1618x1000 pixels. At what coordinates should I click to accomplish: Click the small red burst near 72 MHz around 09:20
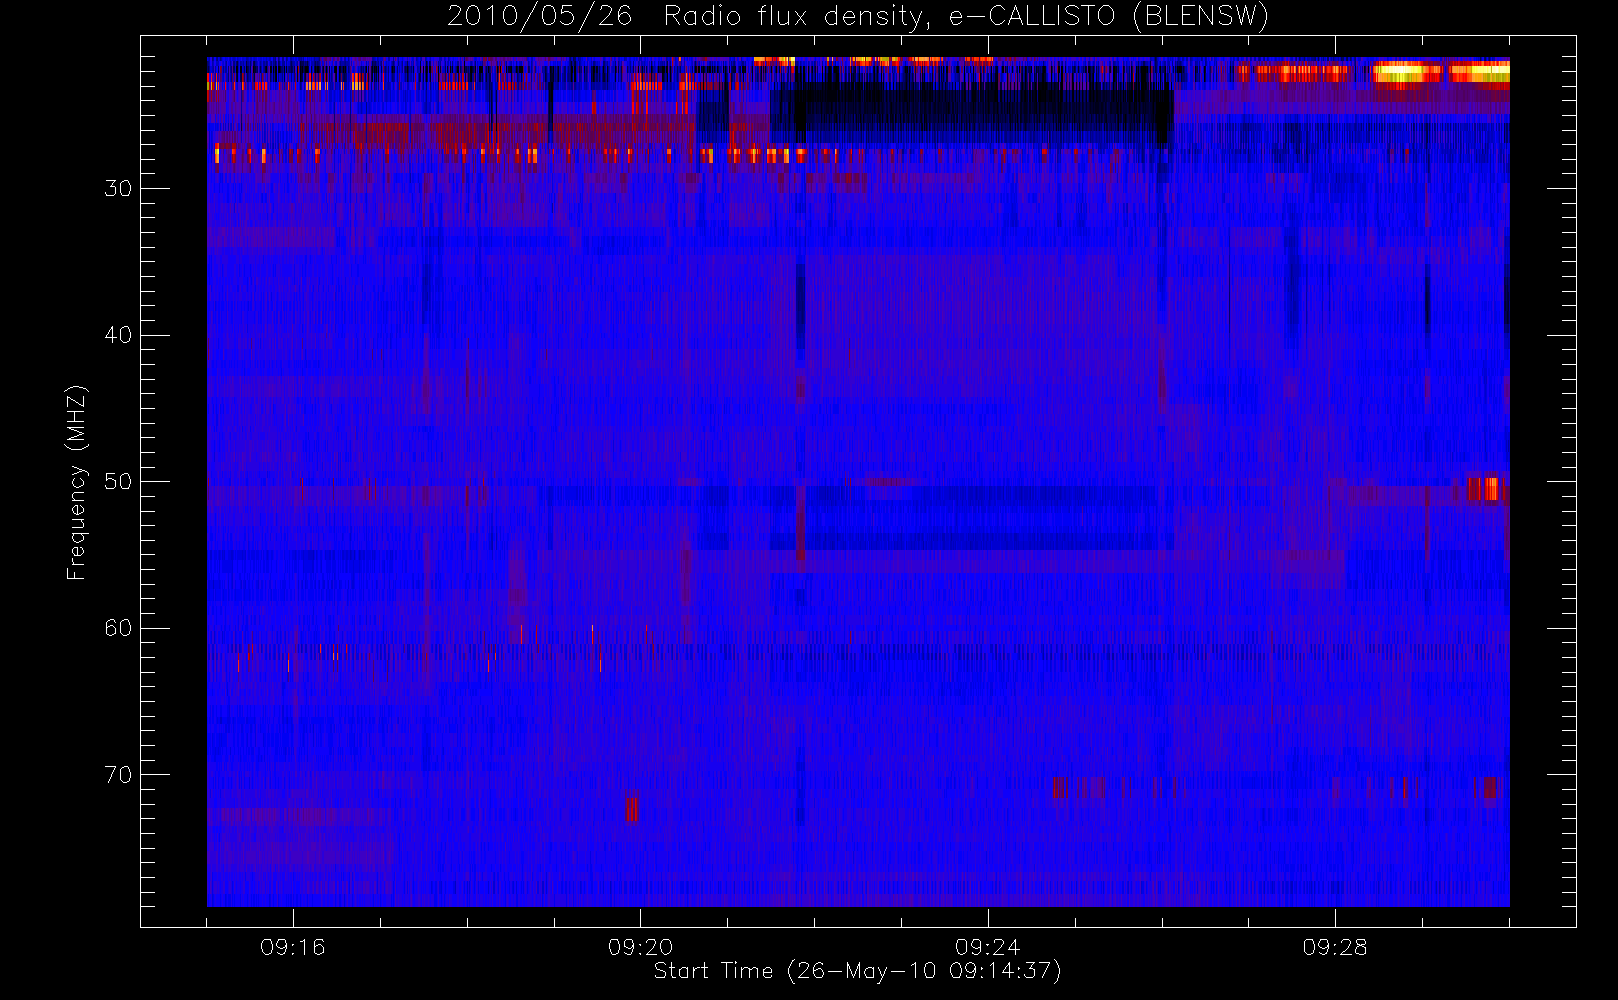[632, 808]
